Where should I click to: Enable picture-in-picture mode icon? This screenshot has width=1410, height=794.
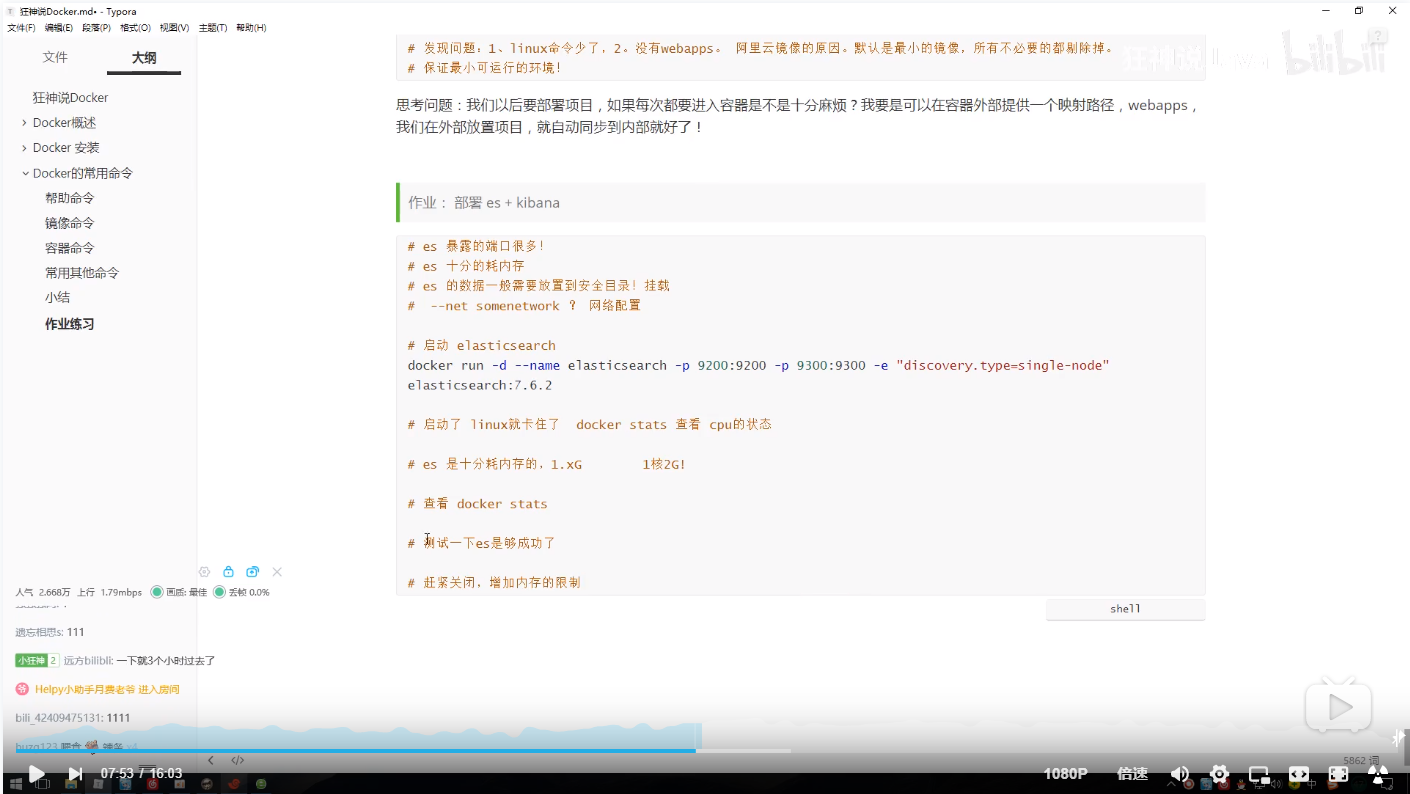tap(1259, 774)
